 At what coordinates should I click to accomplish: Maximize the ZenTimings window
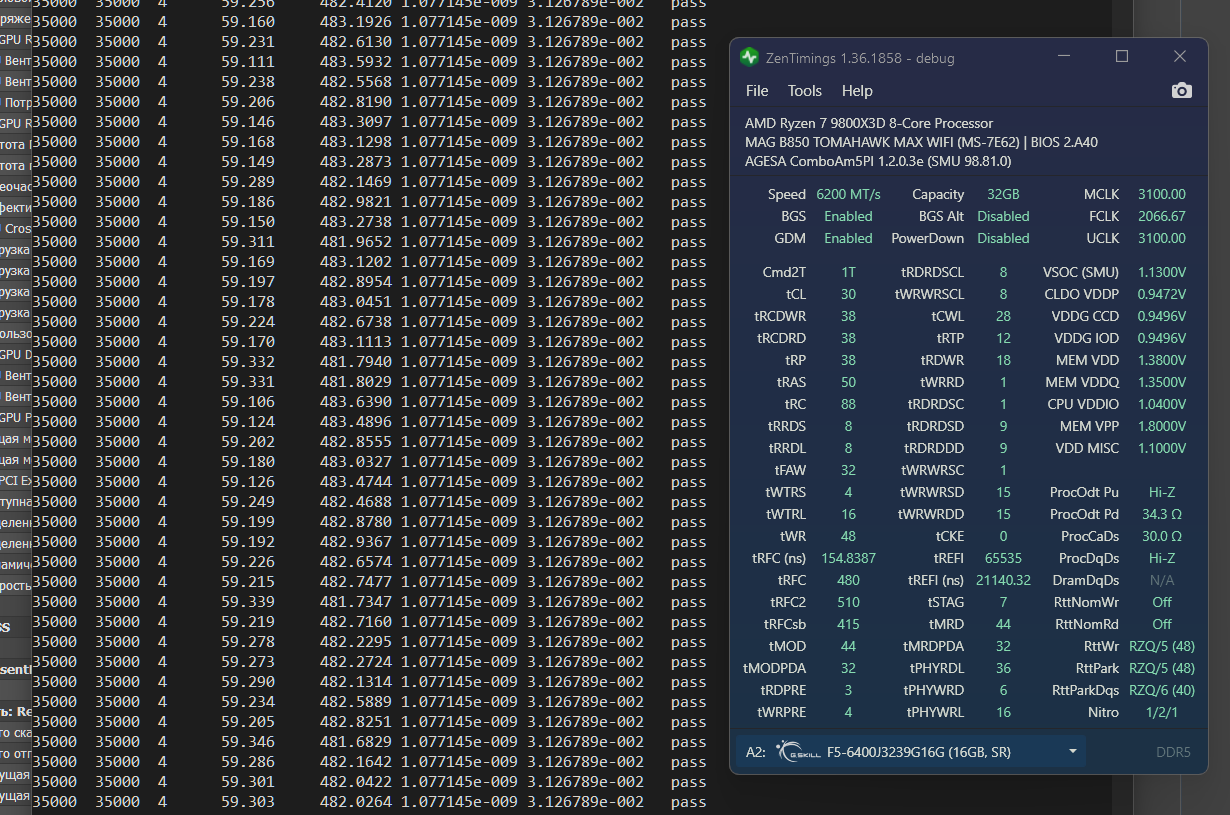(1122, 57)
